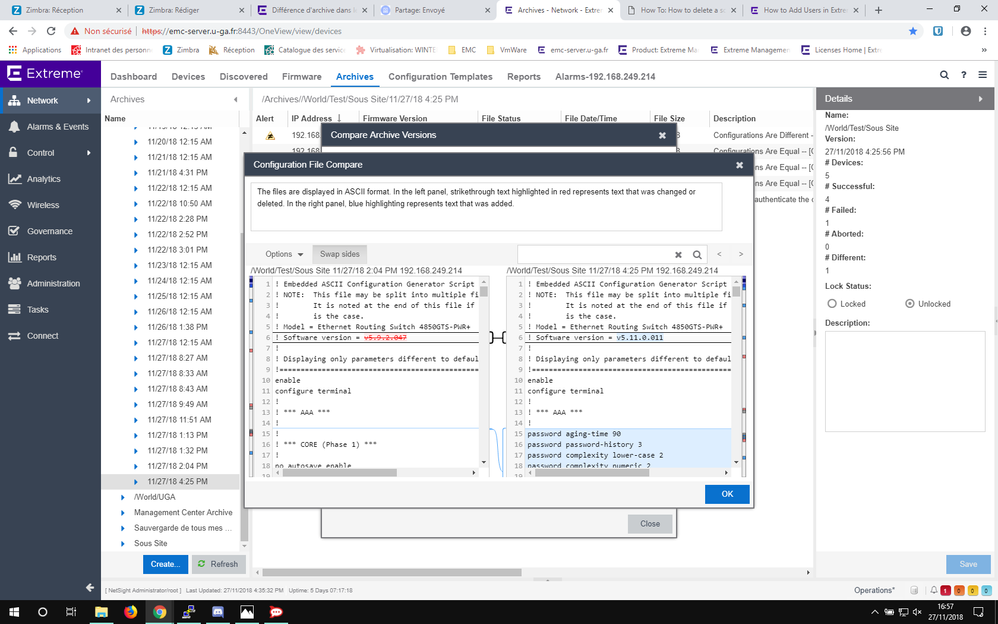Clear the compare search field with X icon
998x624 pixels.
tap(679, 255)
